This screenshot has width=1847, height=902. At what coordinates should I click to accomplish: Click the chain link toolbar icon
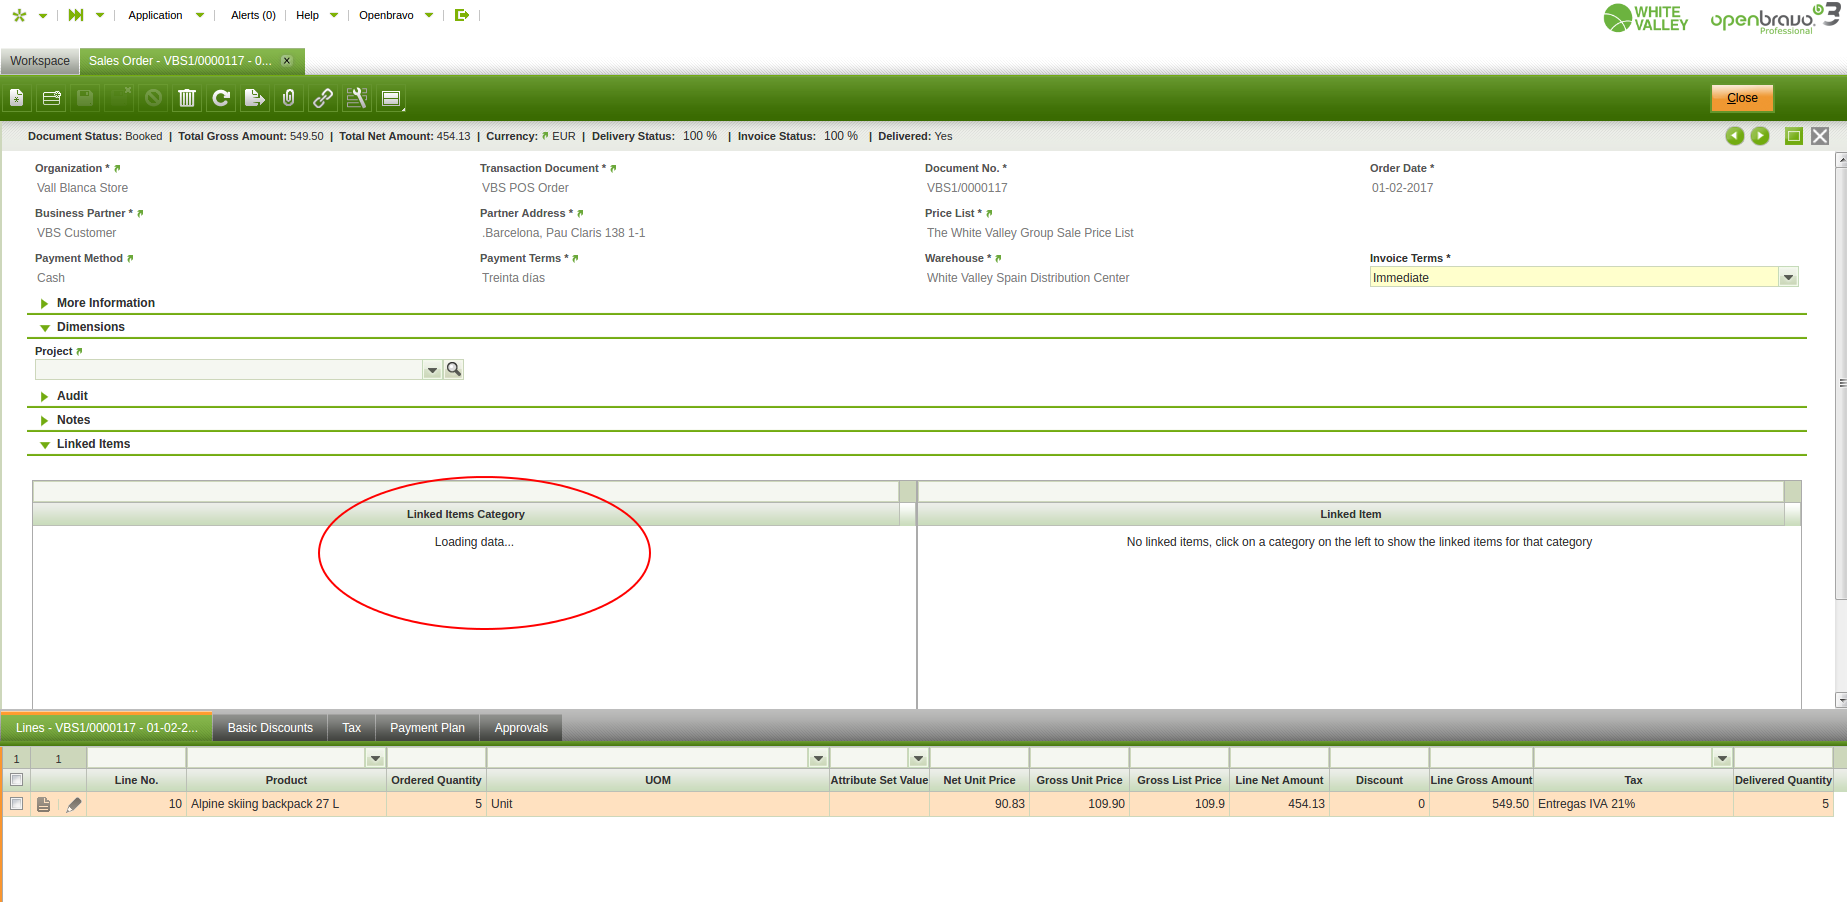pyautogui.click(x=323, y=98)
